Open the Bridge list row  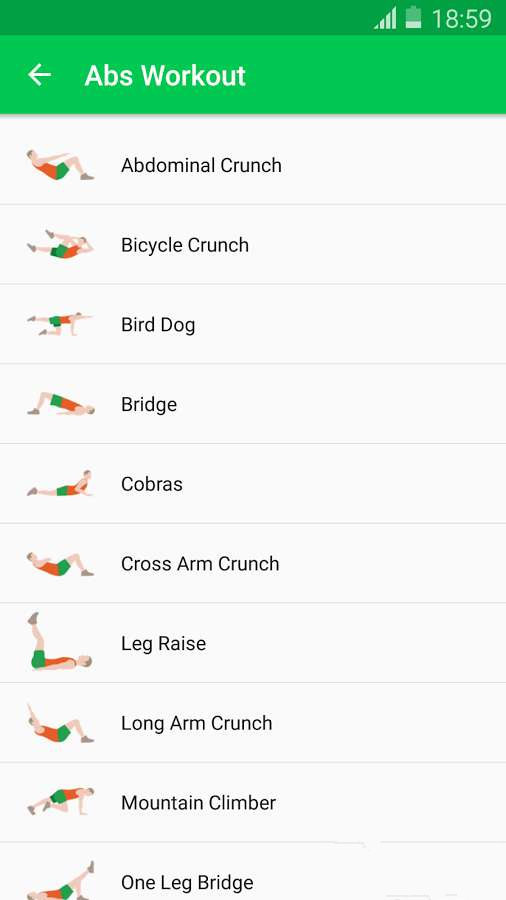tap(253, 404)
